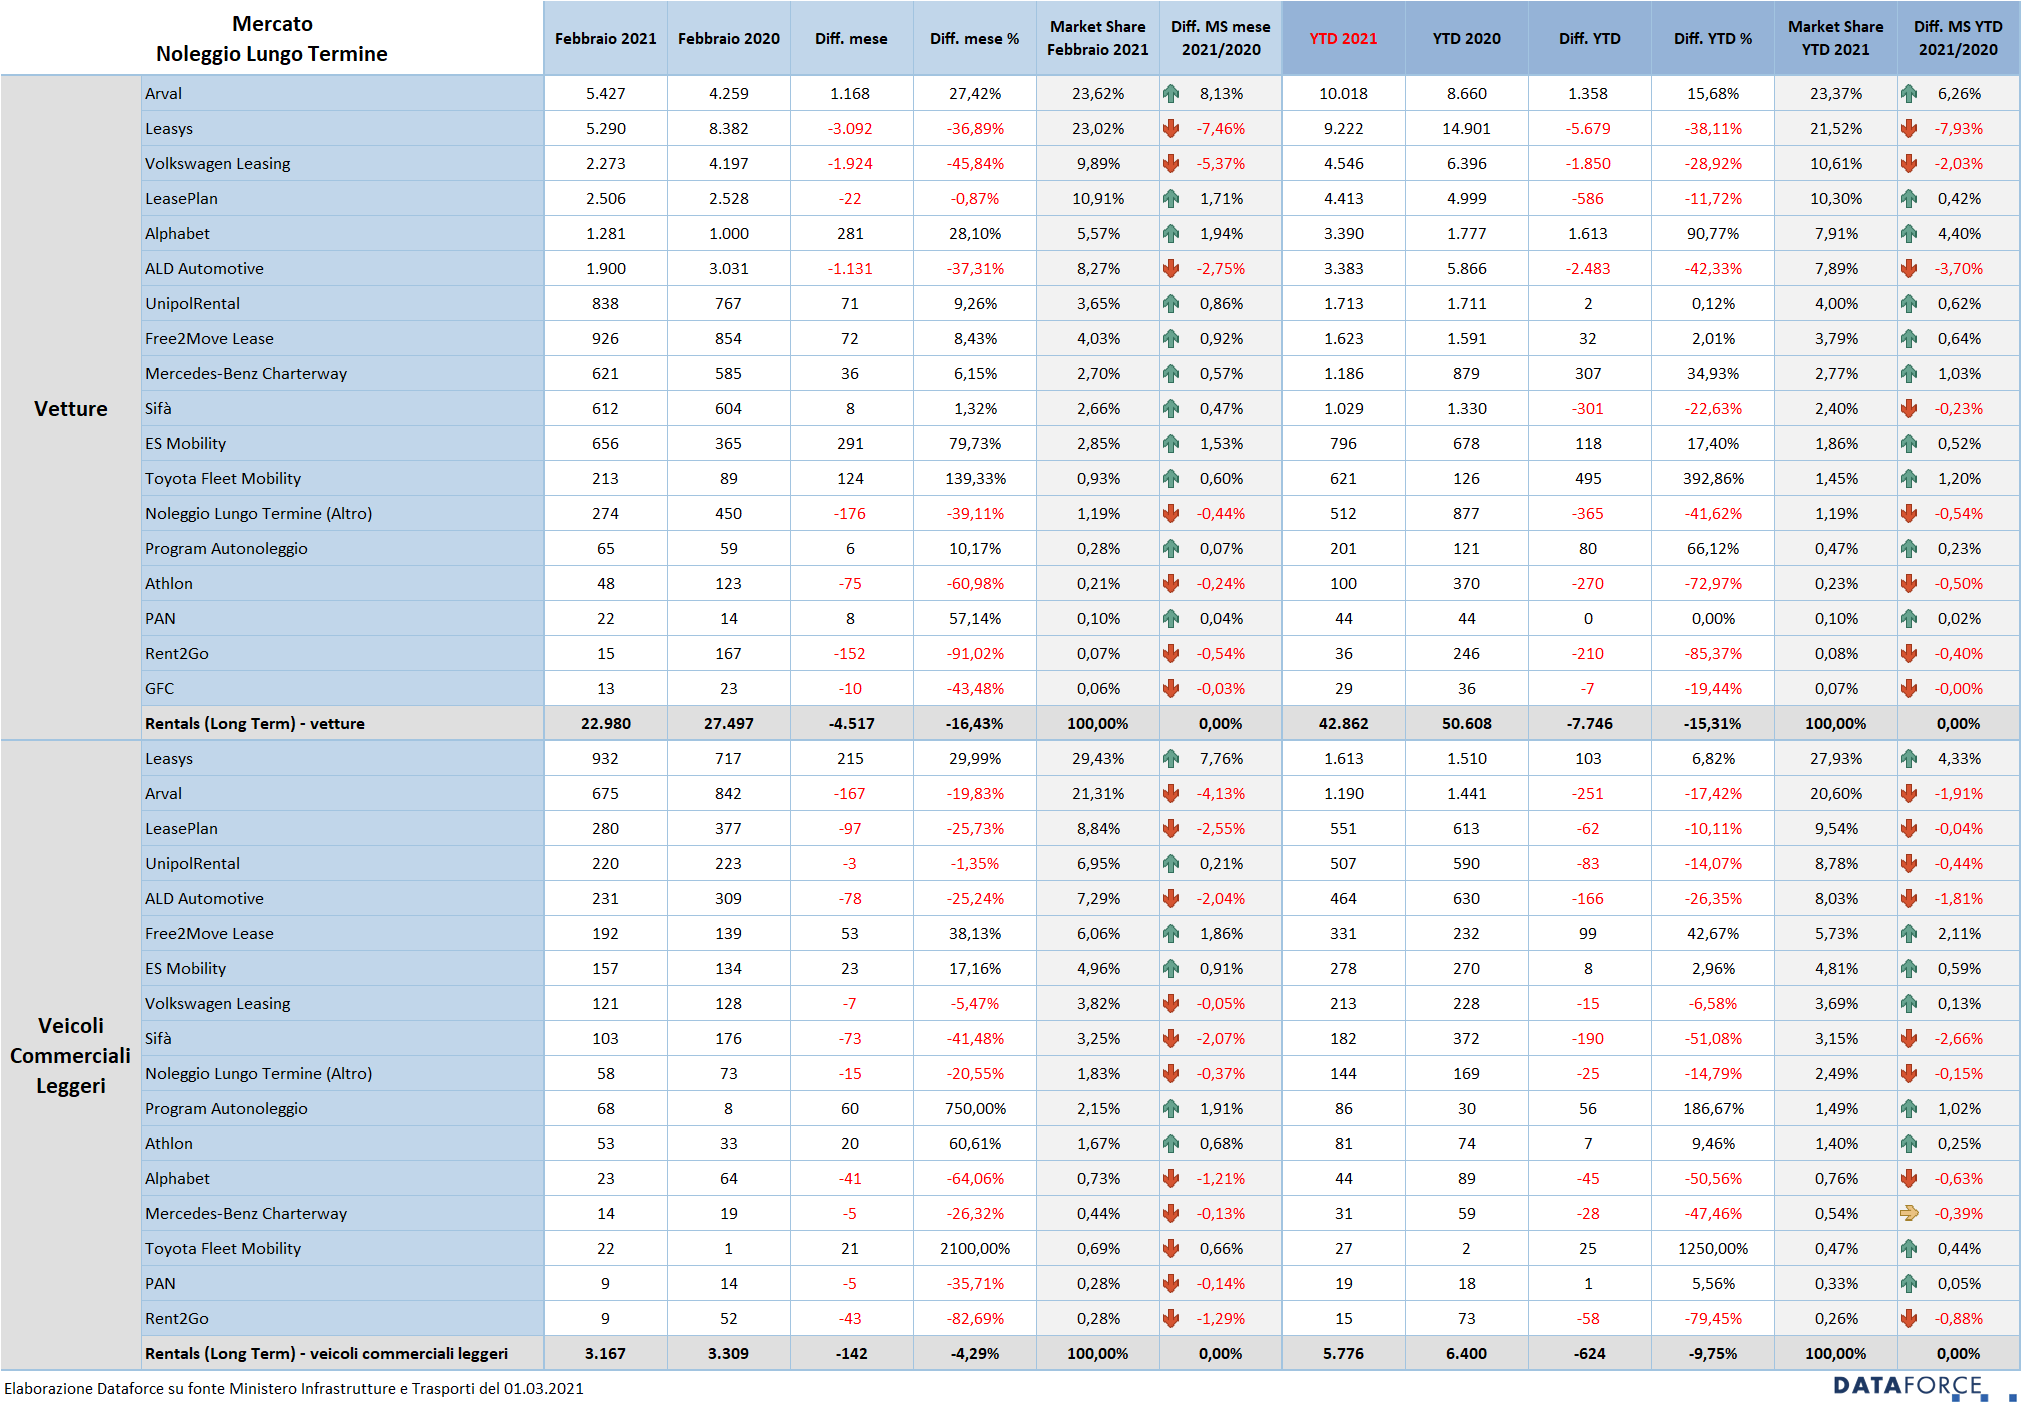Click the Program Autonoleggio label in commercial section
2021x1406 pixels.
coord(226,1108)
